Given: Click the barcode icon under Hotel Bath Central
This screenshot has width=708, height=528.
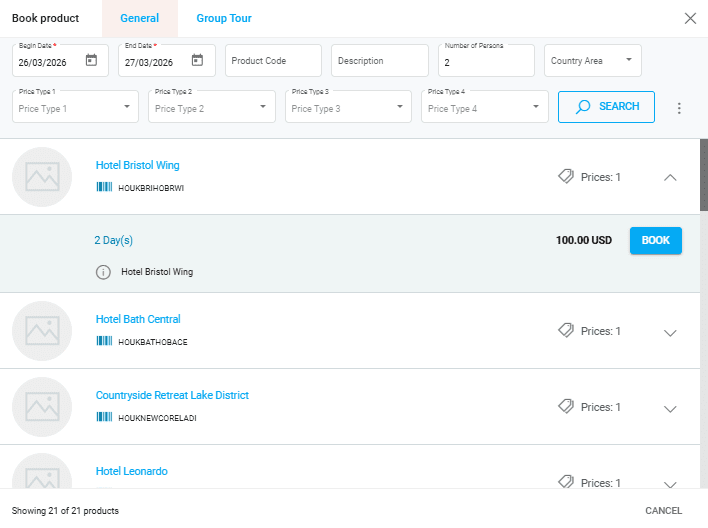Looking at the screenshot, I should 104,341.
